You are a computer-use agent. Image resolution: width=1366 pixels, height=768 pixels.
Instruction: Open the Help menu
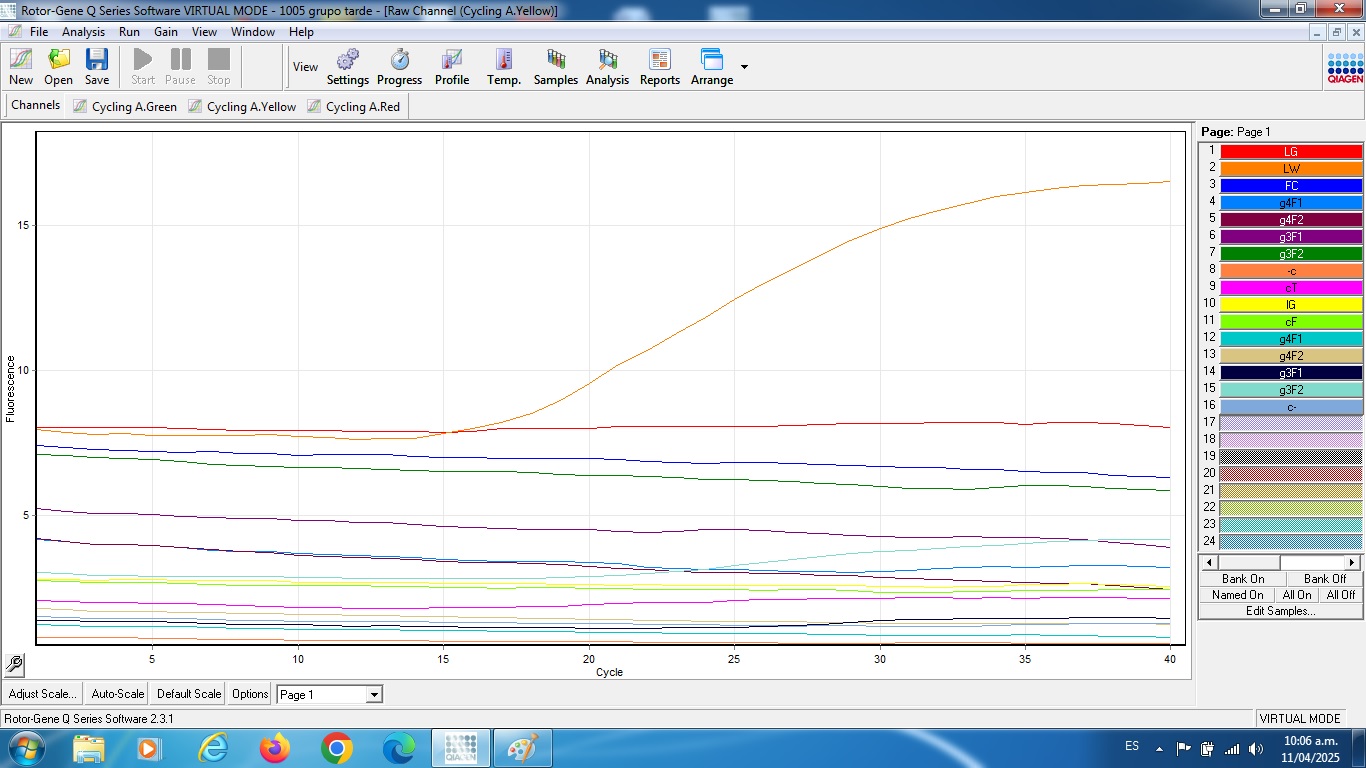pos(301,32)
